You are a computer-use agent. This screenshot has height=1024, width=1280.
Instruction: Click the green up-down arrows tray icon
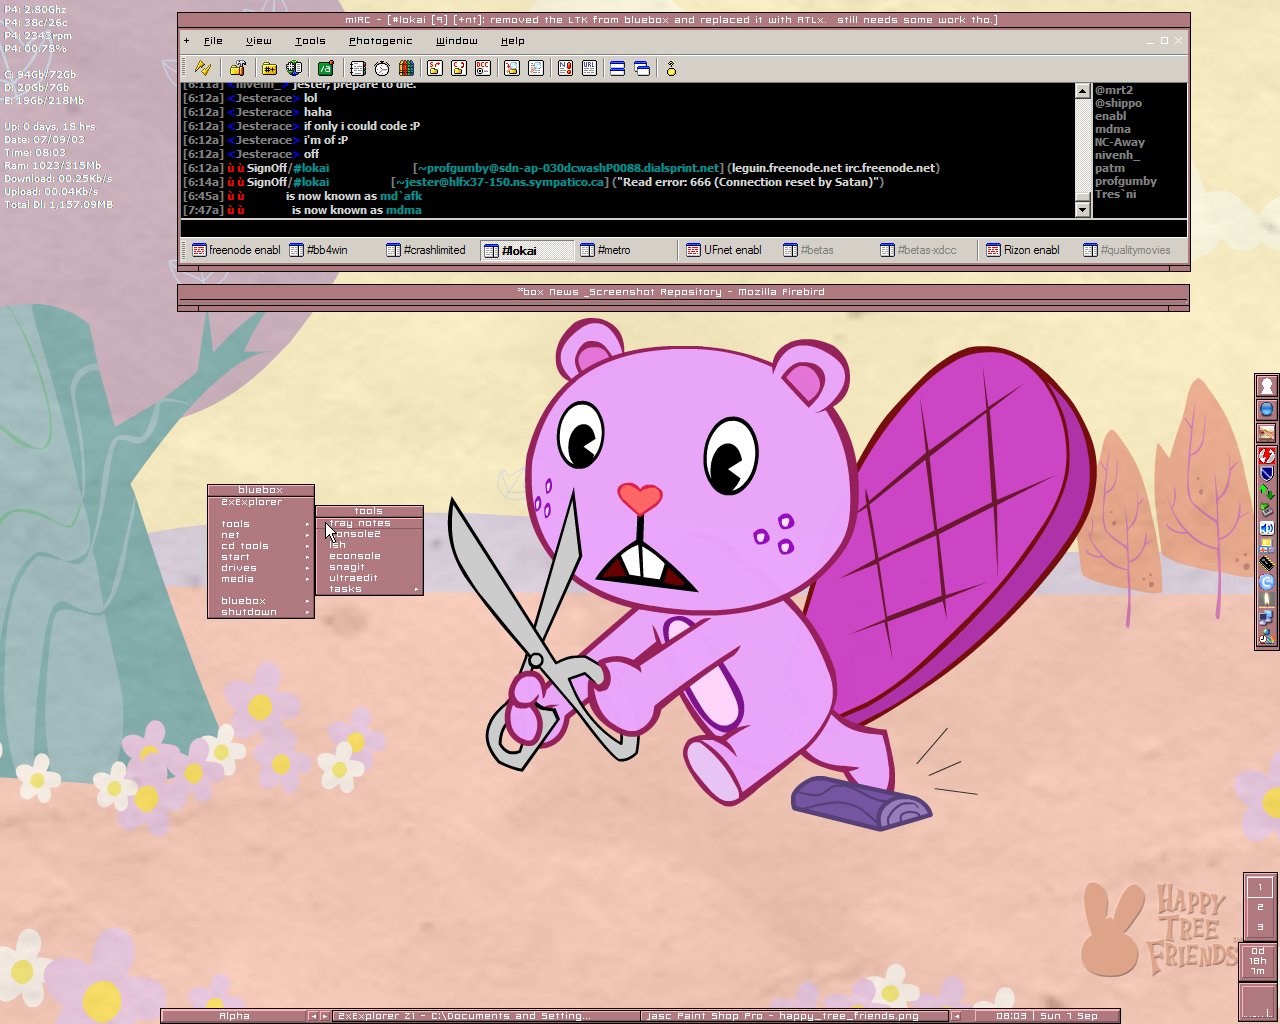pyautogui.click(x=1267, y=492)
